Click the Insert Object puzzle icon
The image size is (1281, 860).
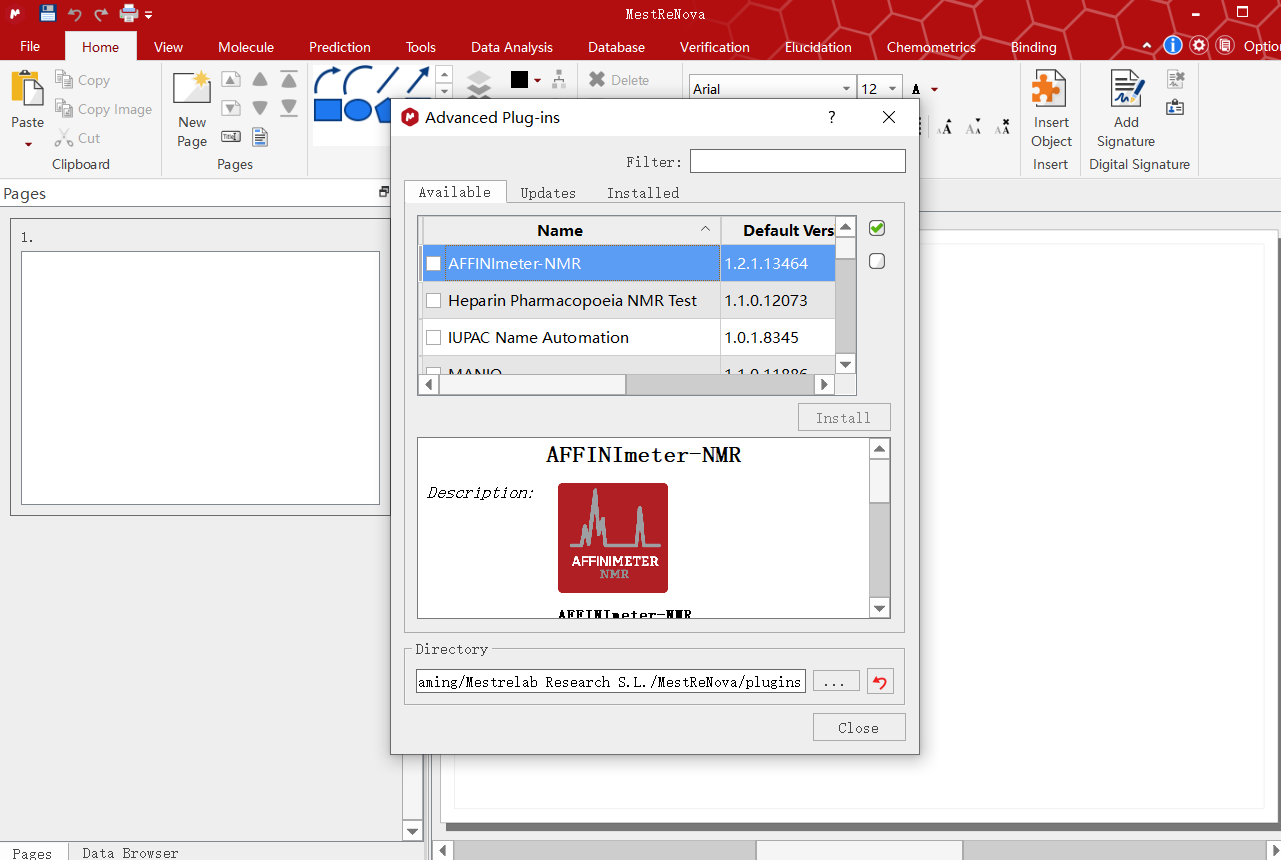coord(1050,89)
